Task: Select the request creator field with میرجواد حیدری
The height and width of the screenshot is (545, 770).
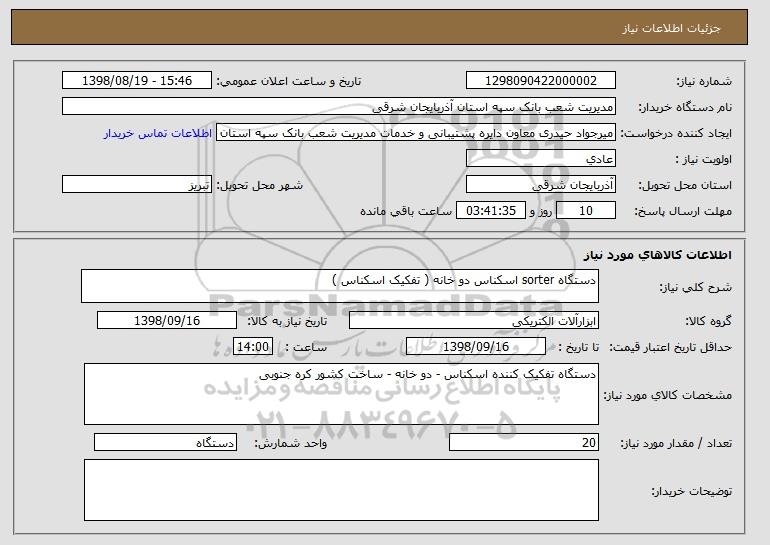Action: click(416, 133)
